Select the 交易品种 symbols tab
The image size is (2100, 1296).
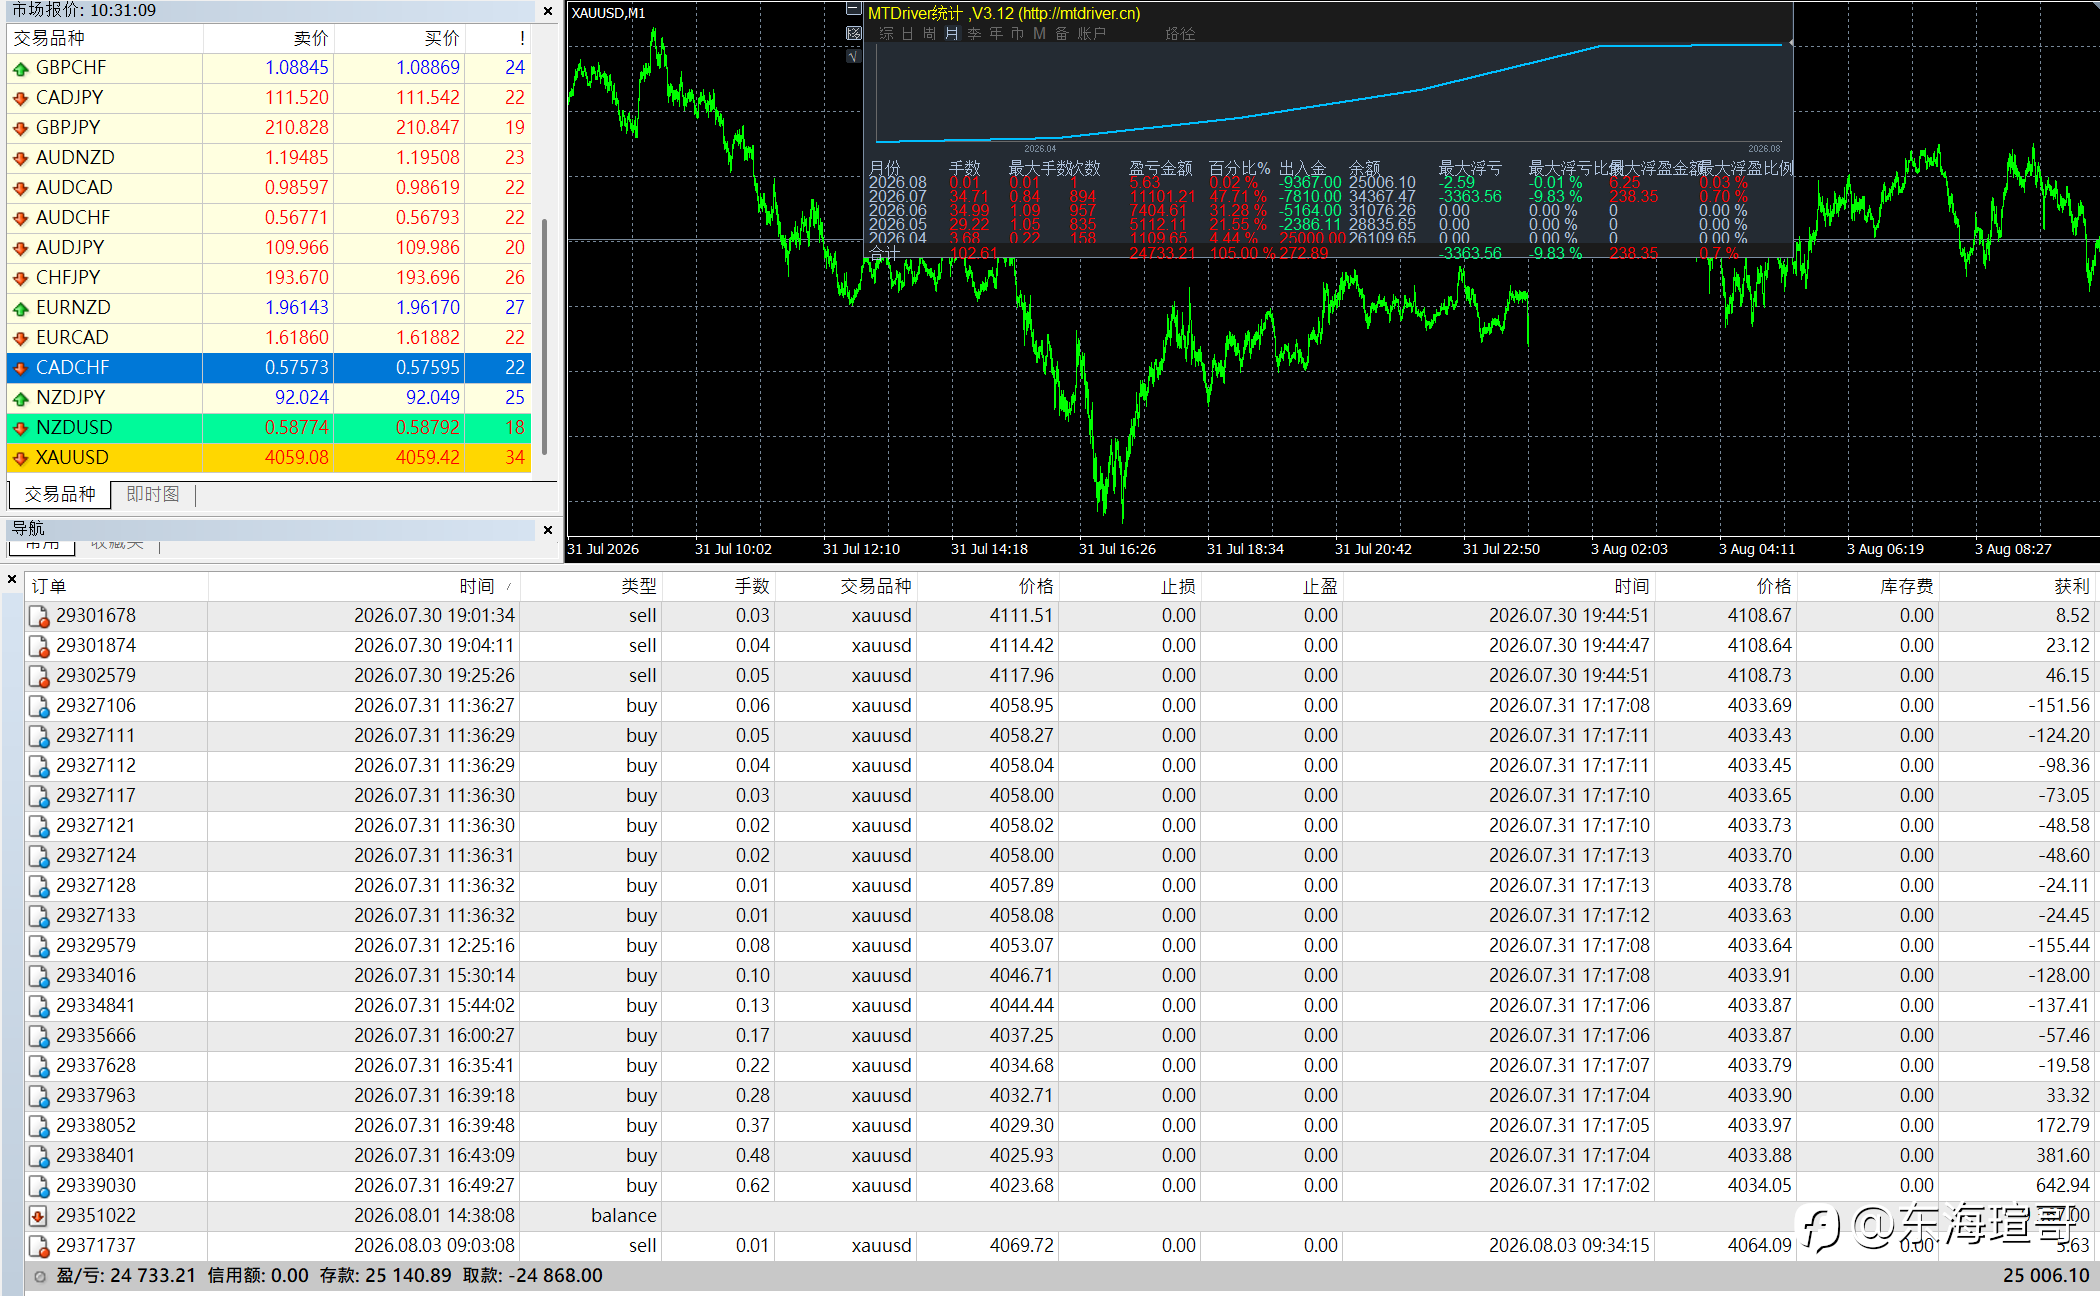[60, 494]
